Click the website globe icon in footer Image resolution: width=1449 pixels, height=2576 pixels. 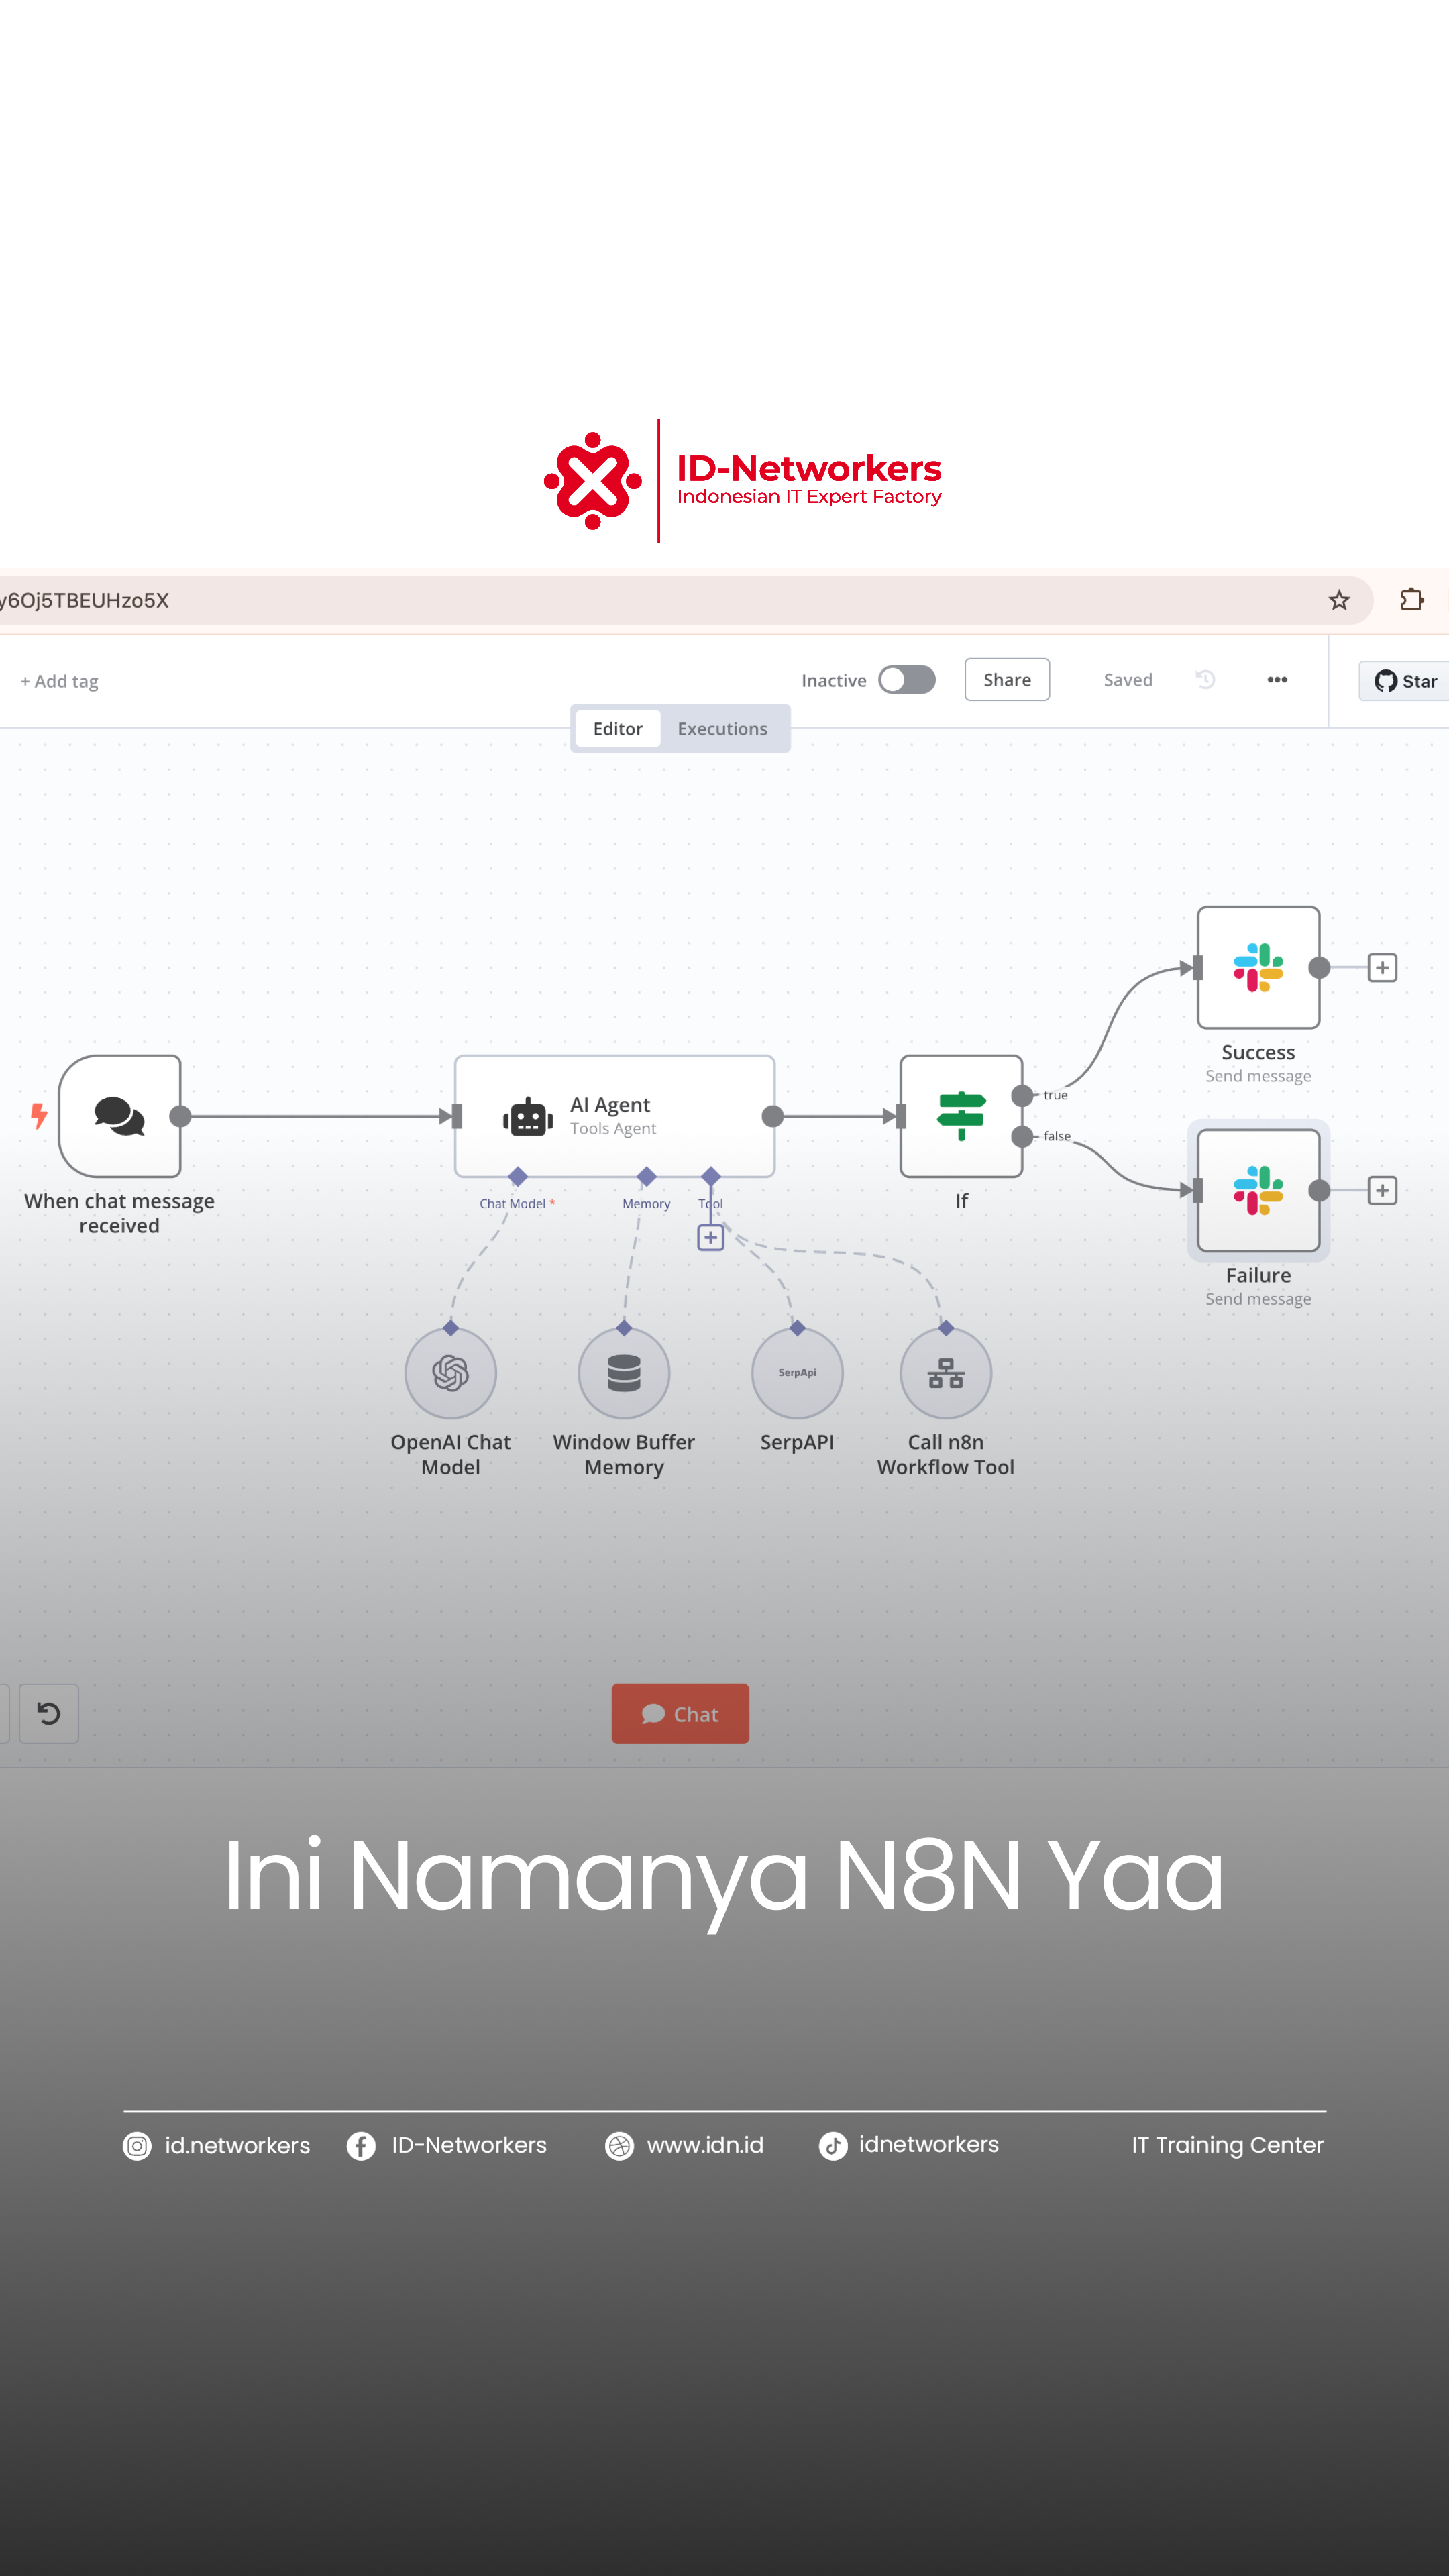pyautogui.click(x=619, y=2146)
